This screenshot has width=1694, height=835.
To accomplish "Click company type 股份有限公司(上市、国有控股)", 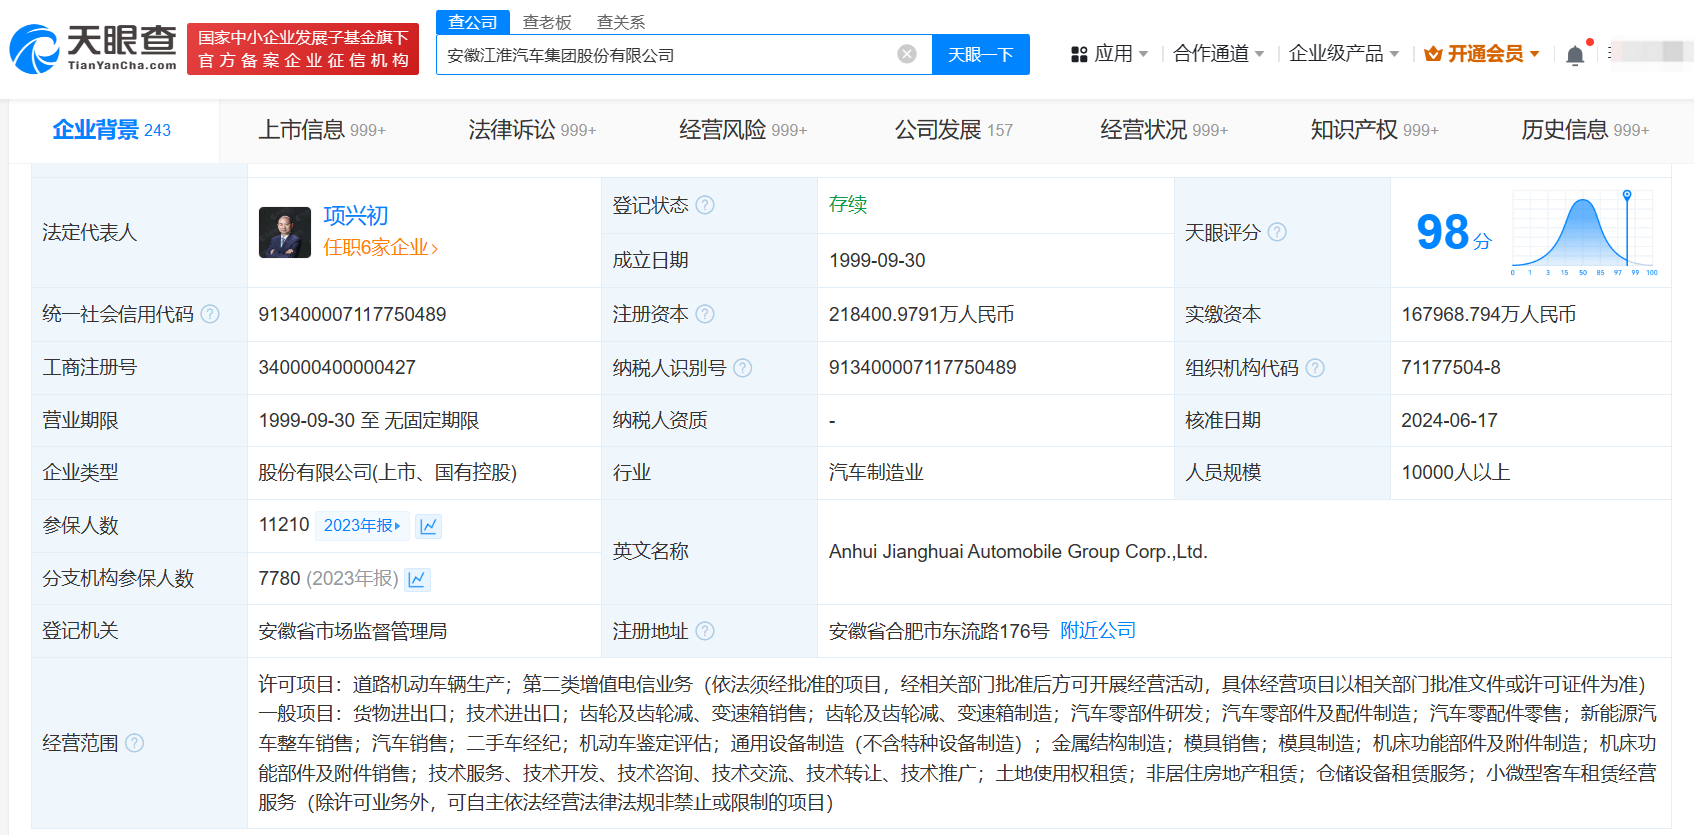I will click(x=387, y=472).
